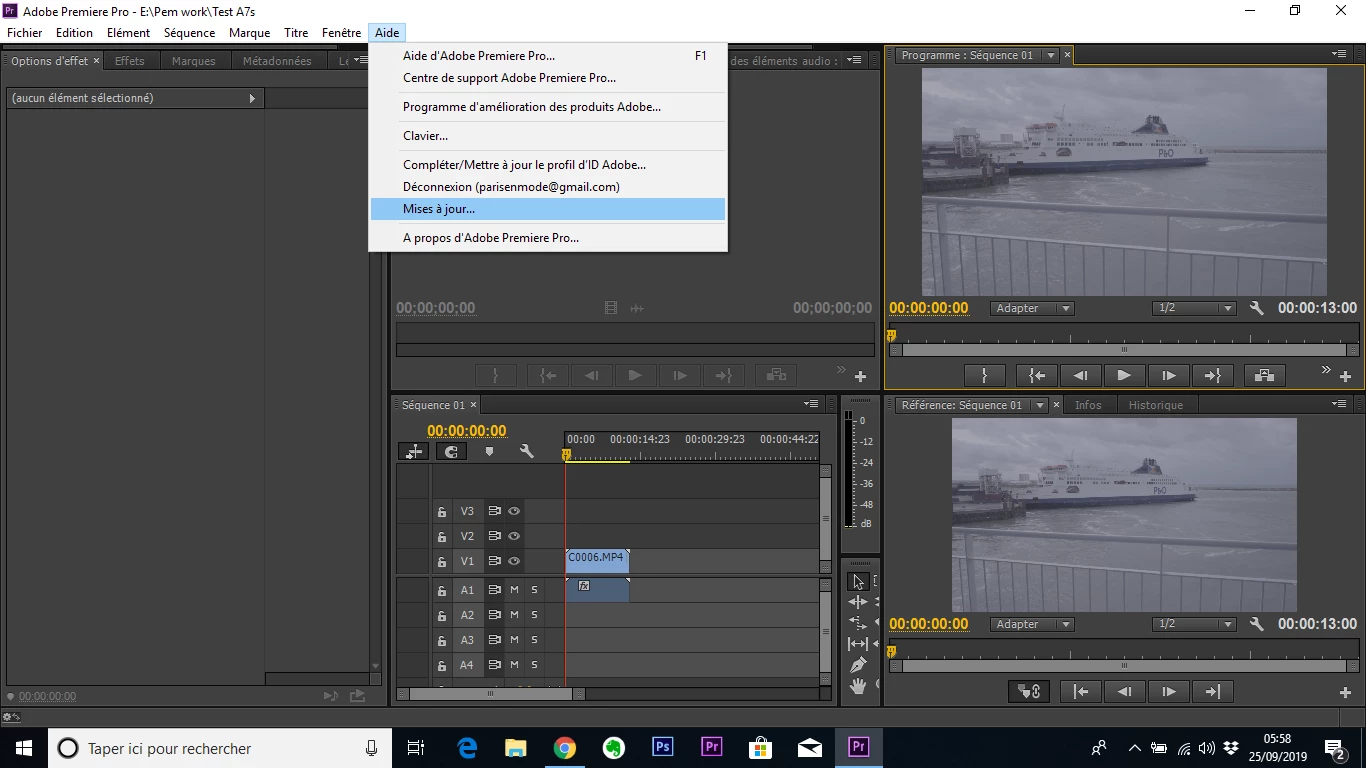Show more Programme monitor buttons chevron
1366x768 pixels.
tap(1326, 370)
